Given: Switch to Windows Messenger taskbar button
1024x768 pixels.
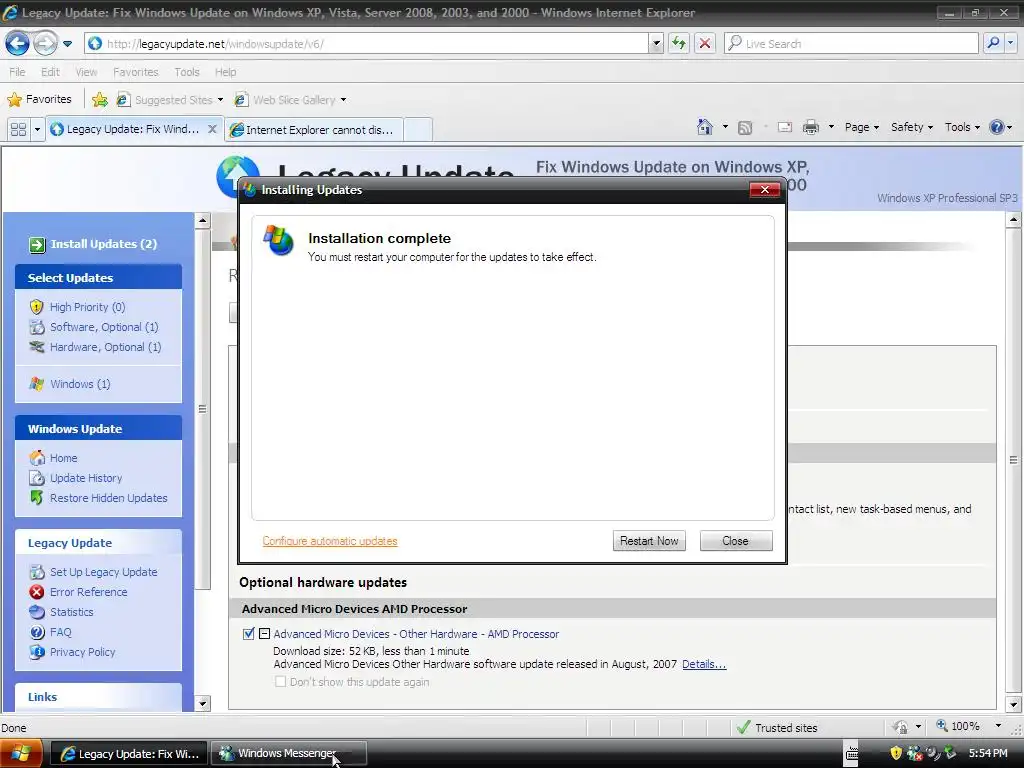Looking at the screenshot, I should (x=291, y=754).
